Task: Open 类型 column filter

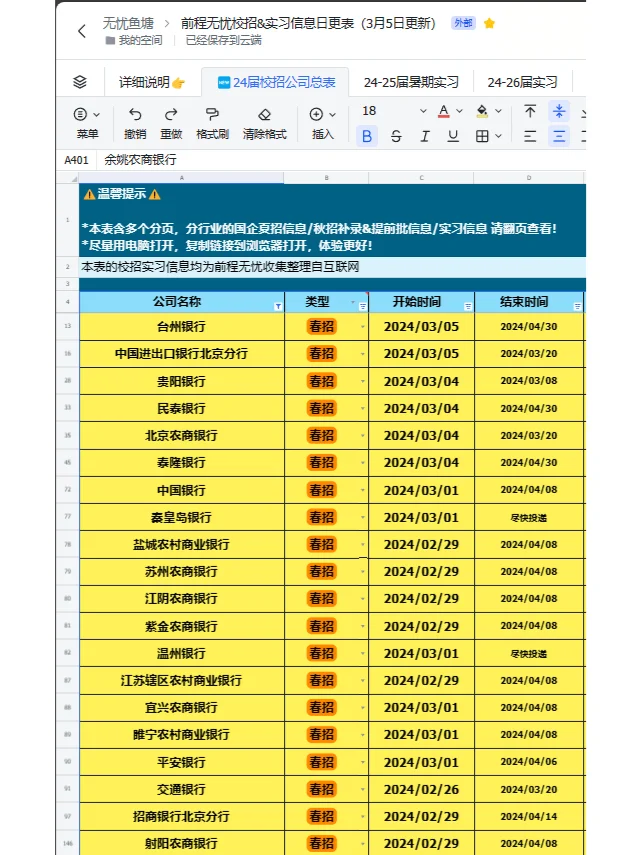Action: pyautogui.click(x=362, y=306)
